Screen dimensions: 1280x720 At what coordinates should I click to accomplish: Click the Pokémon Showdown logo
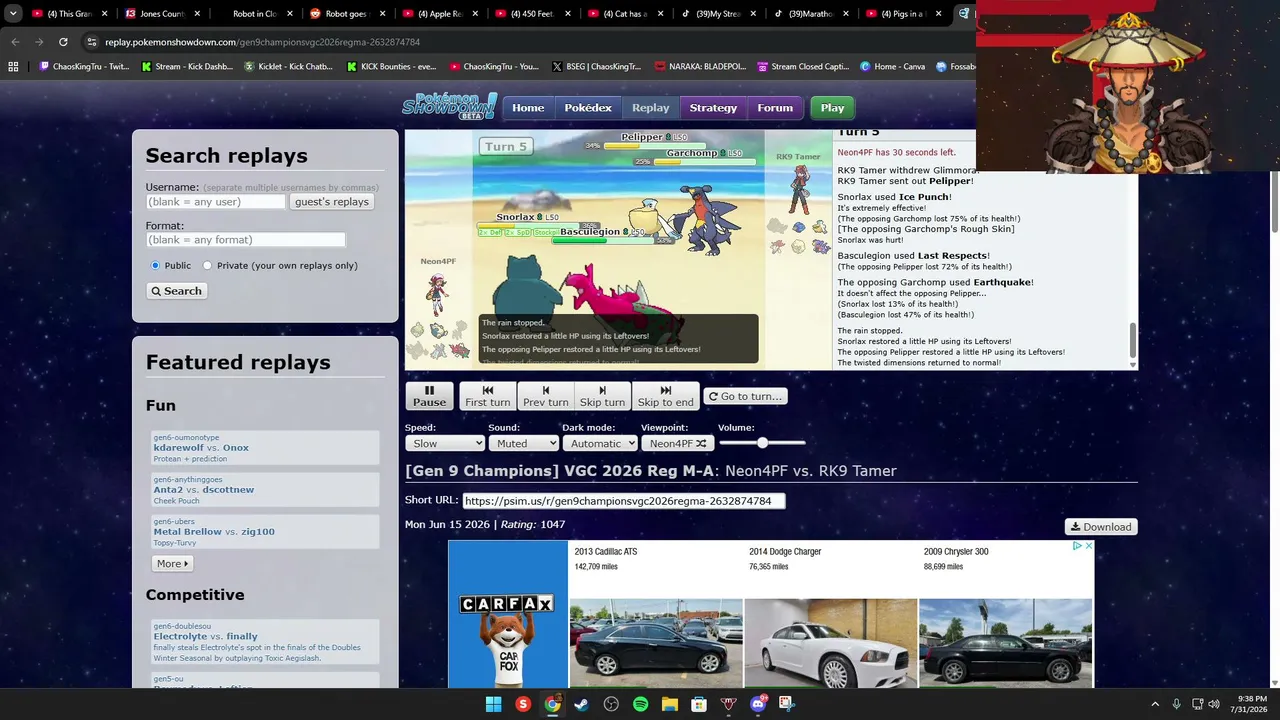(449, 106)
